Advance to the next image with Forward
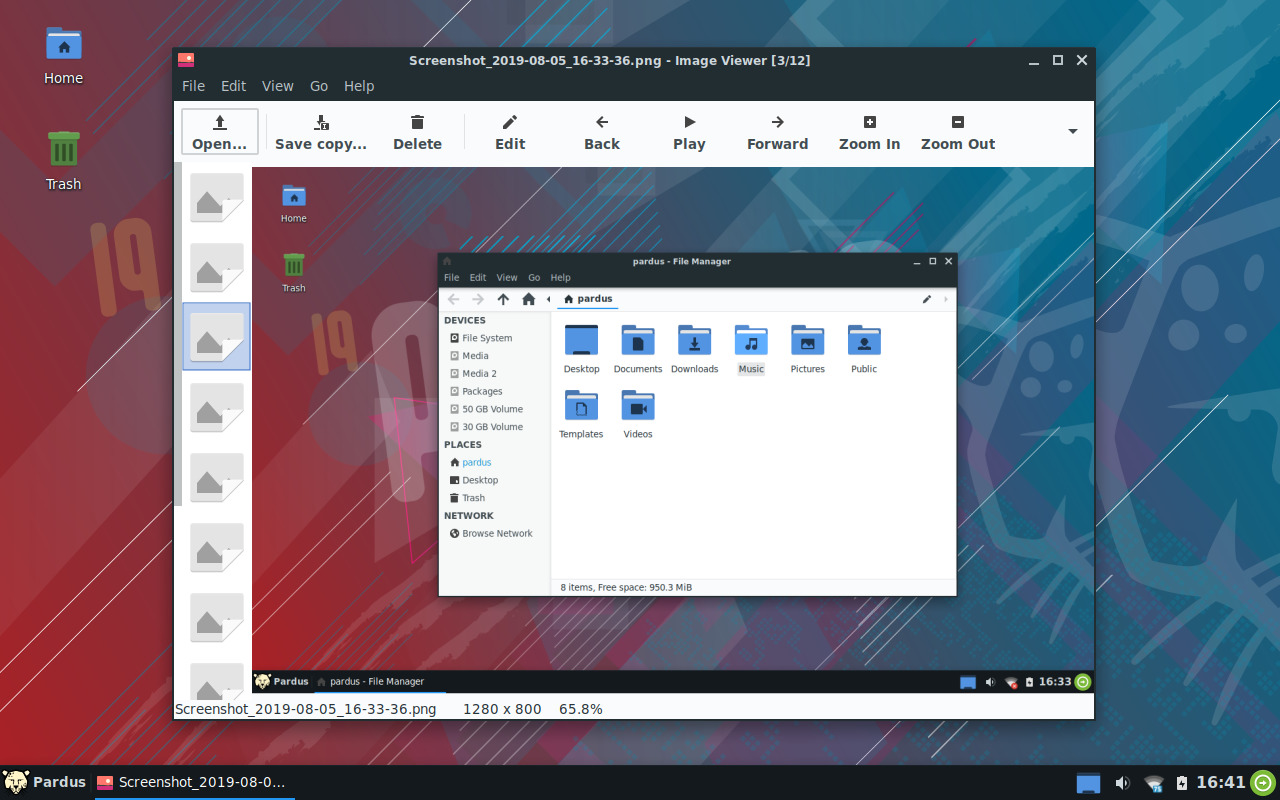 coord(777,132)
